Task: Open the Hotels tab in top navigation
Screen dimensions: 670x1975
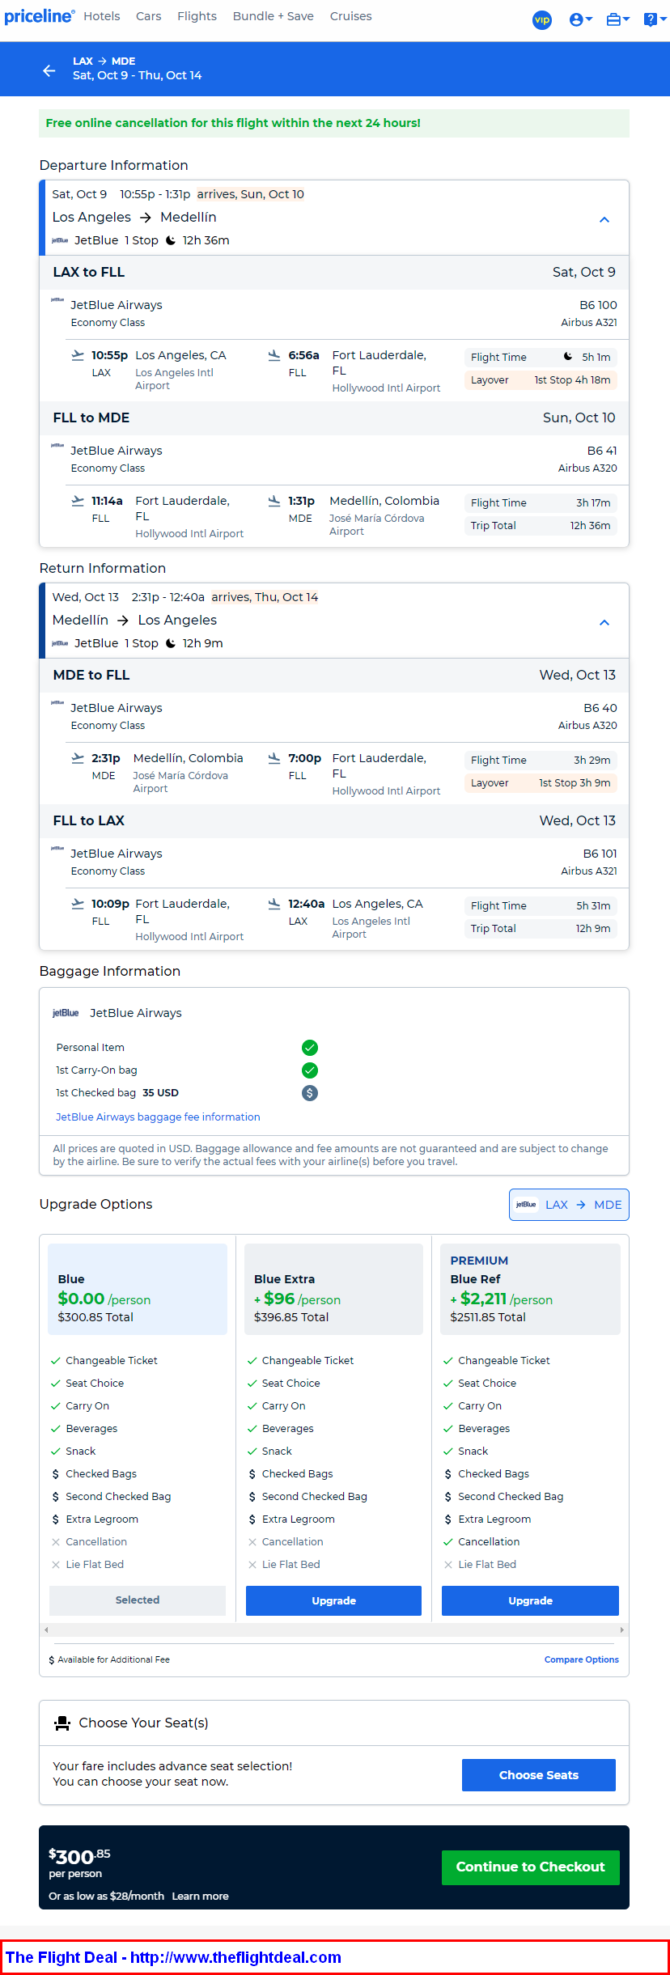Action: (102, 17)
